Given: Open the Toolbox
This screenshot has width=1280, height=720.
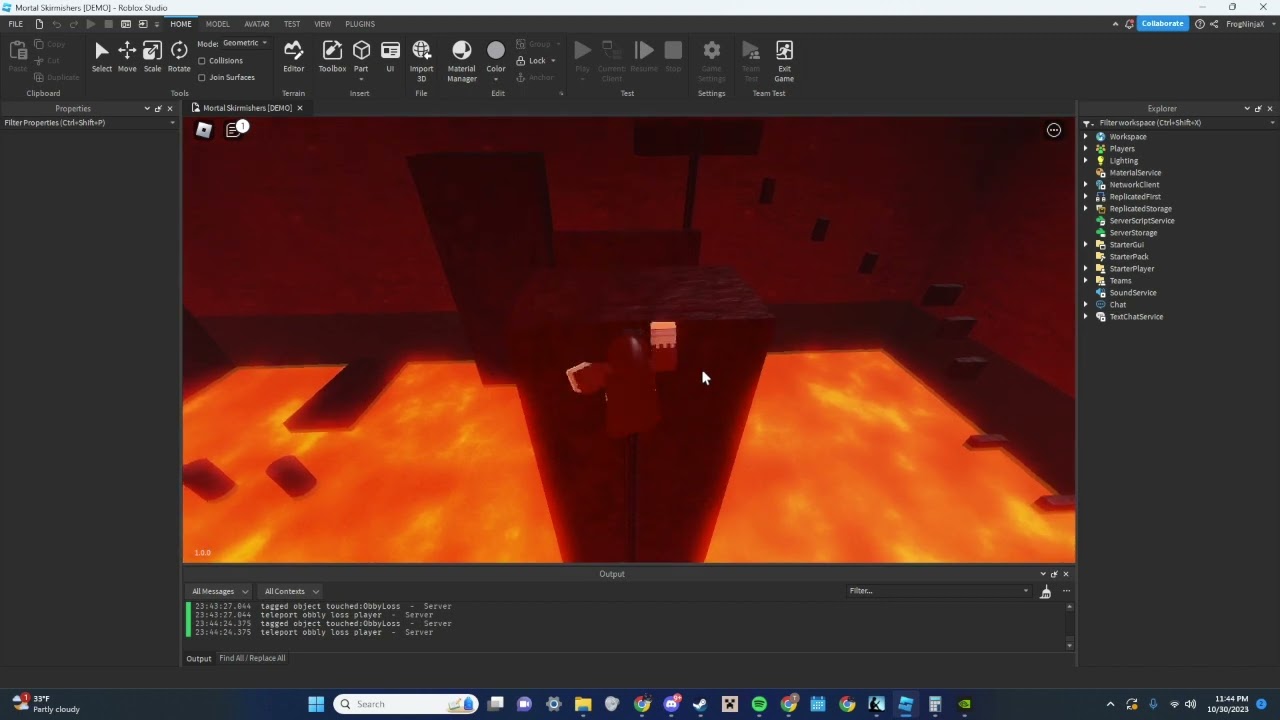Looking at the screenshot, I should (332, 57).
